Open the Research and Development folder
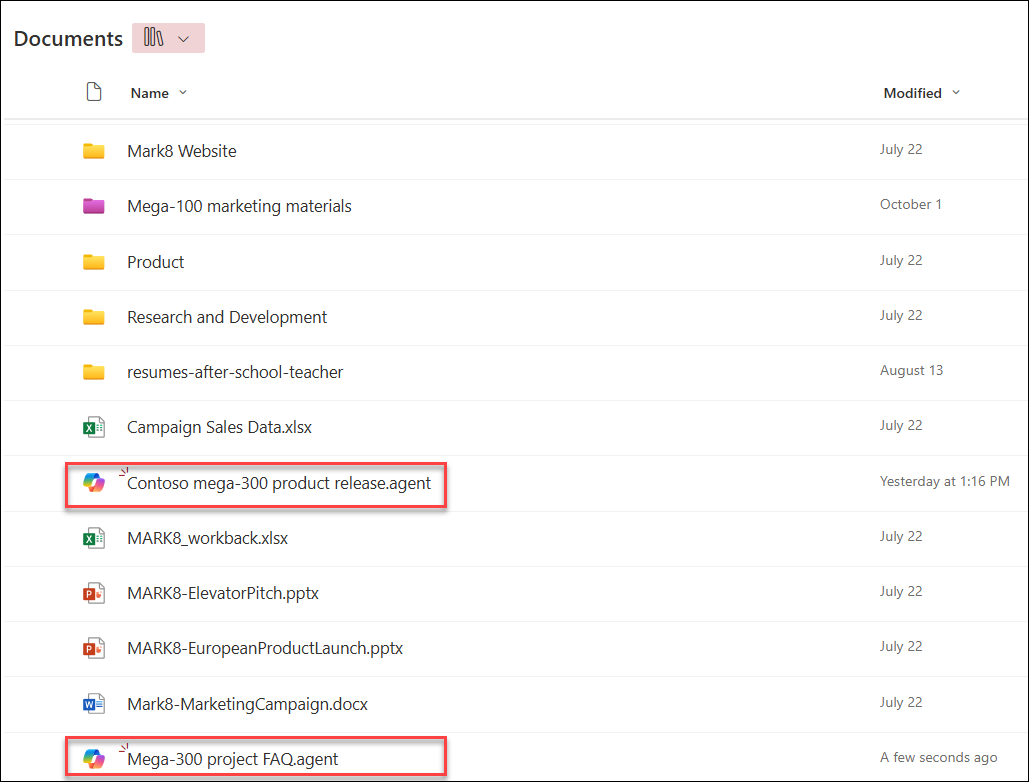This screenshot has height=782, width=1029. coord(226,316)
